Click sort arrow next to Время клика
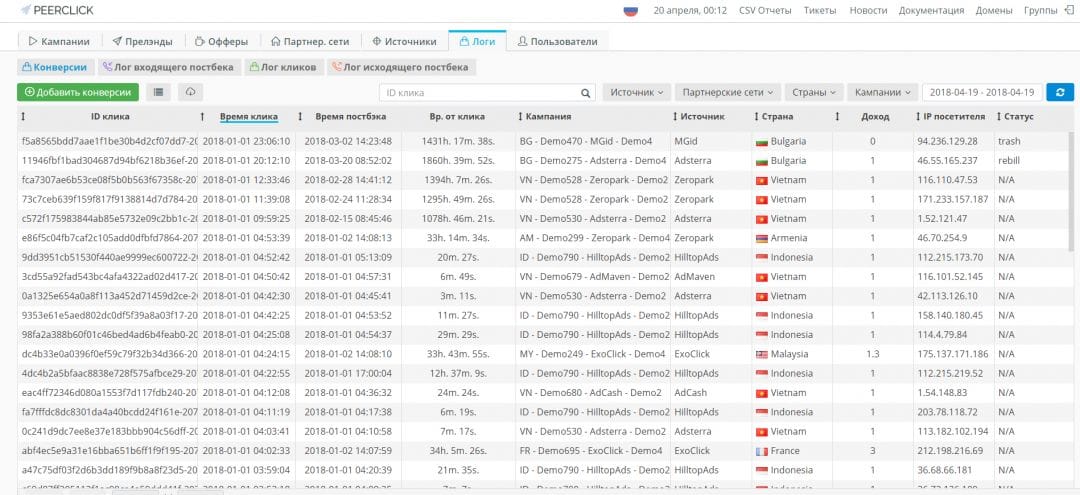 coord(202,117)
